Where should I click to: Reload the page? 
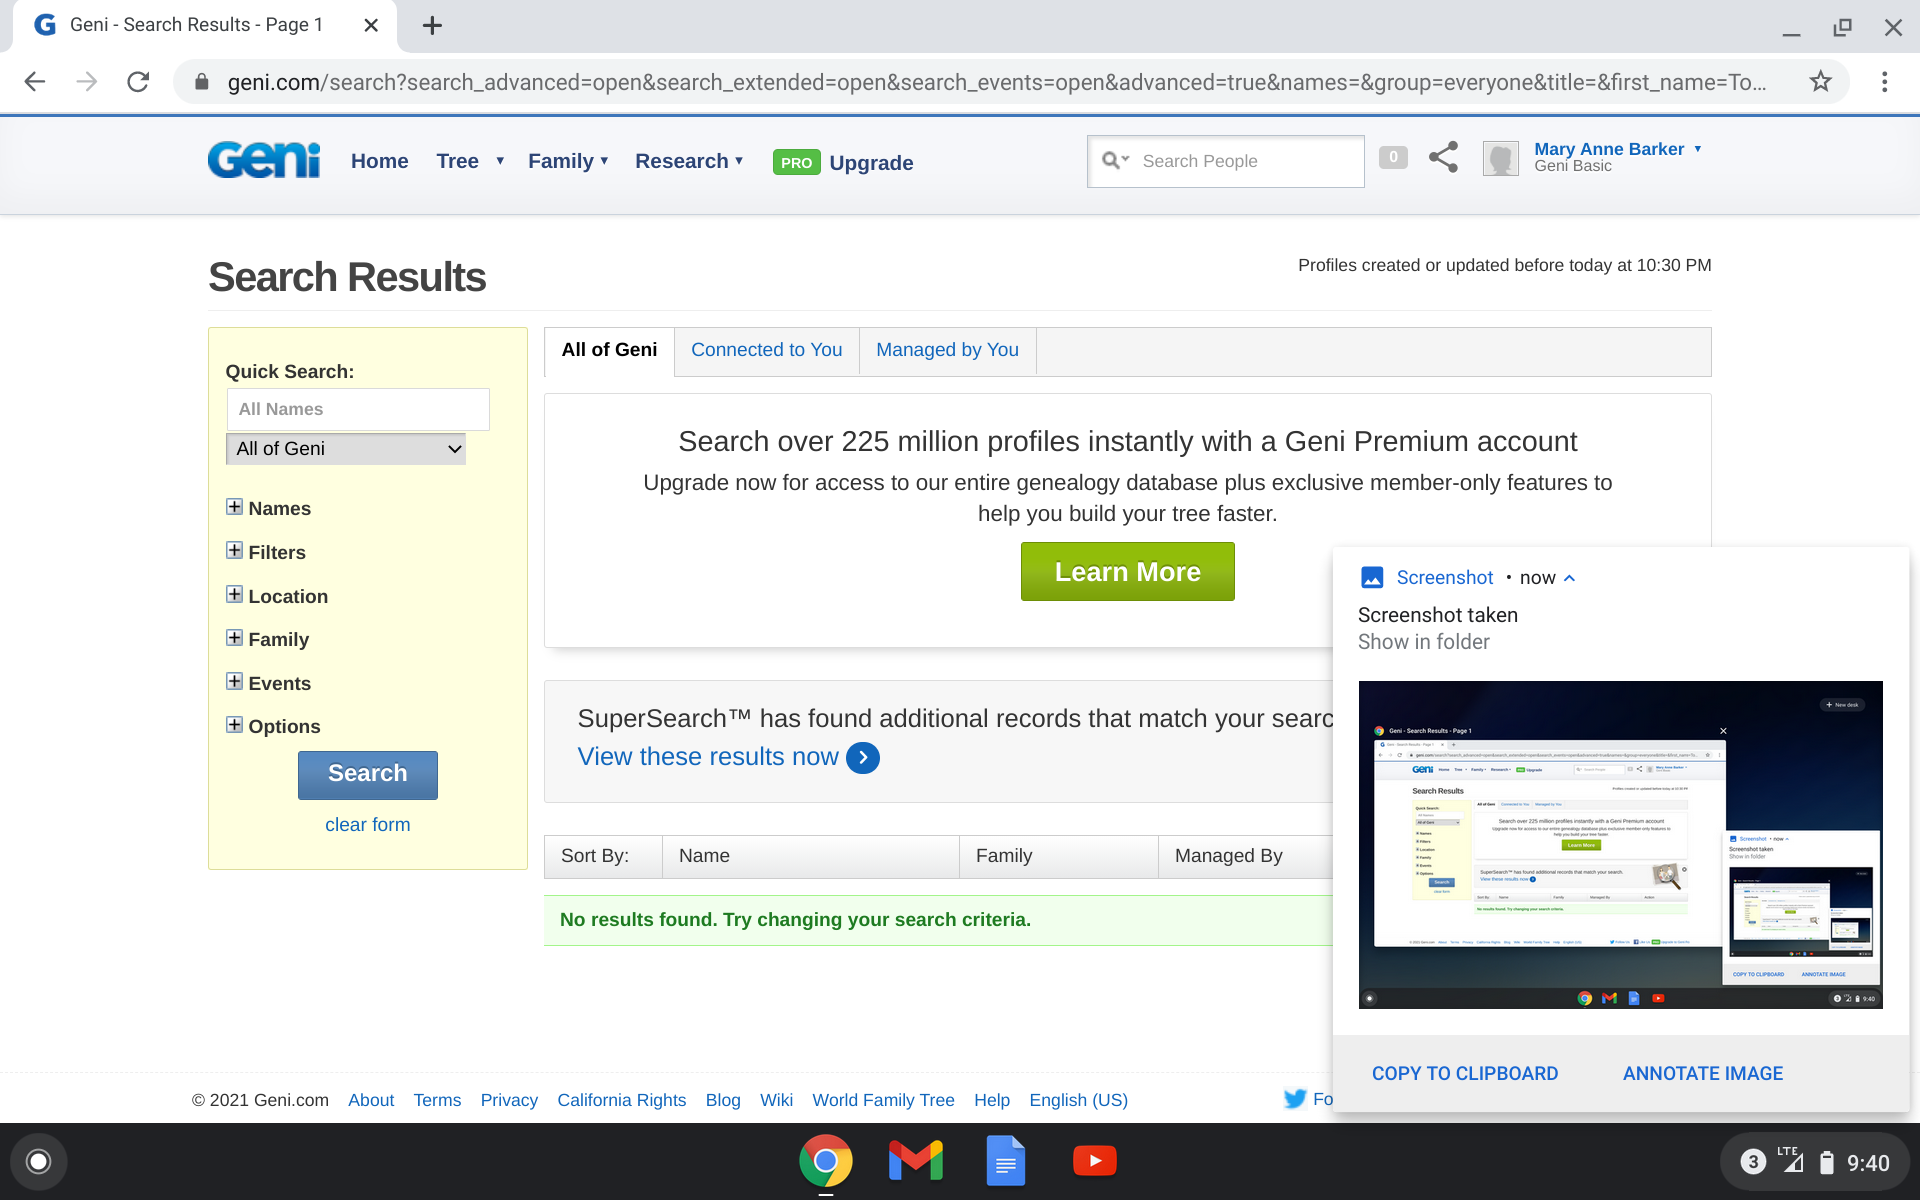click(x=138, y=82)
